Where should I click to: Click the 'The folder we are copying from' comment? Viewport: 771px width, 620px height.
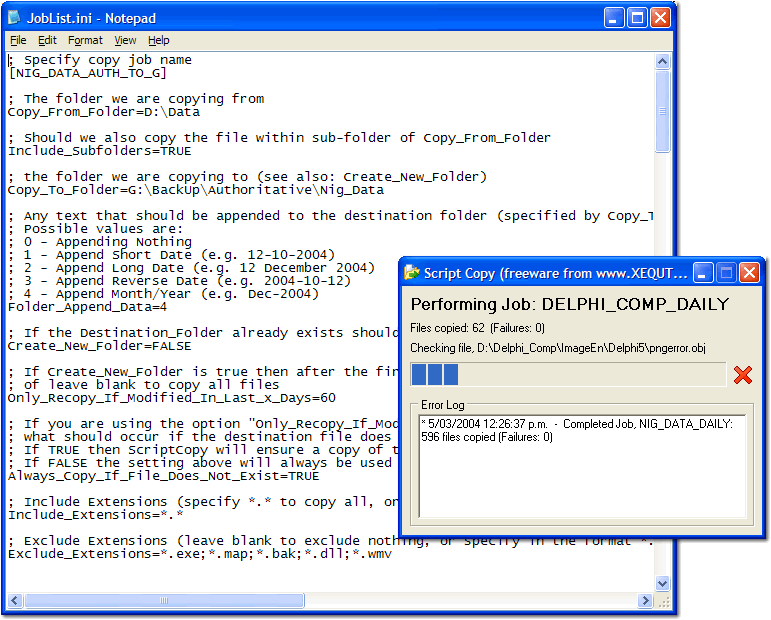136,99
